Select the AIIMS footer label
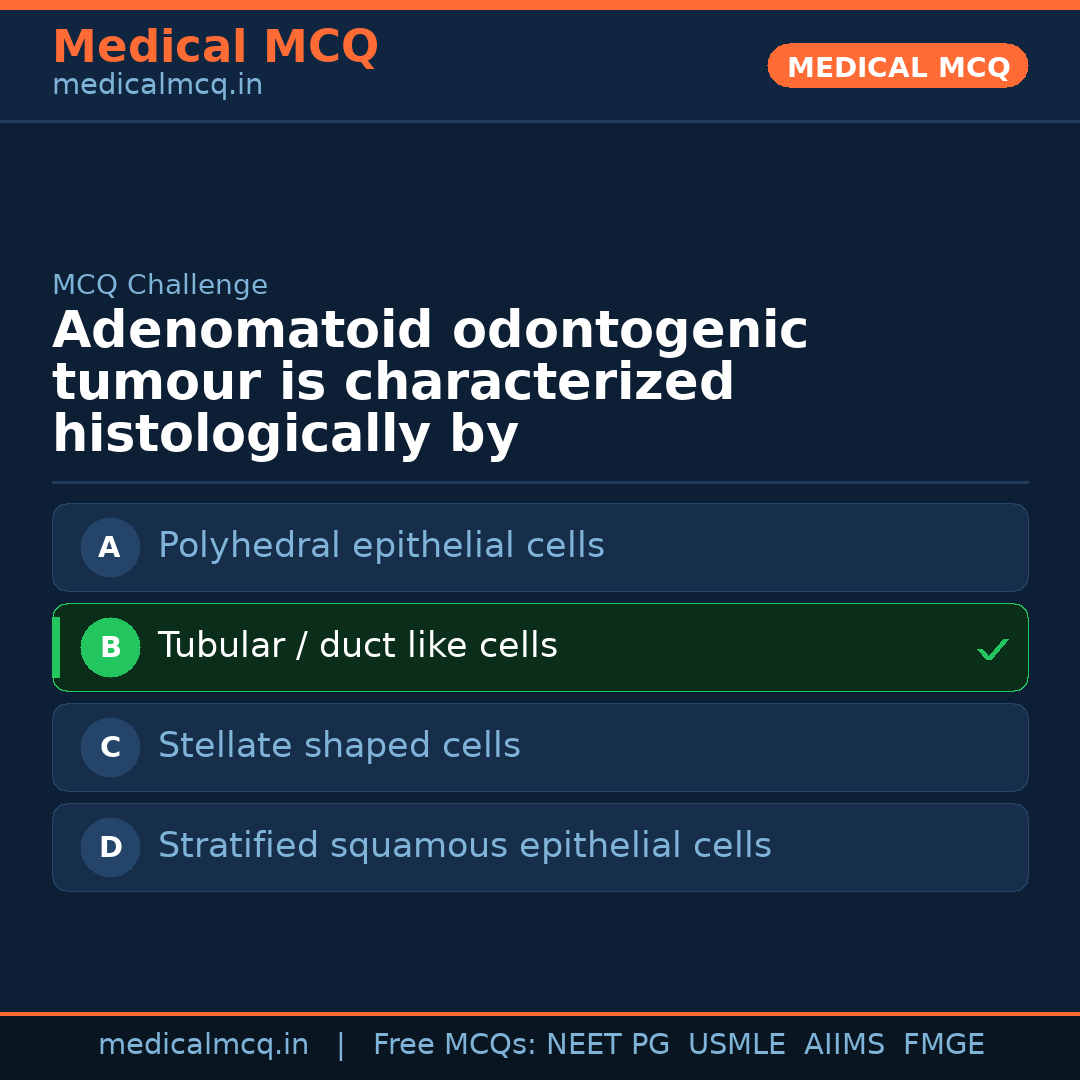Image resolution: width=1080 pixels, height=1080 pixels. (844, 1045)
